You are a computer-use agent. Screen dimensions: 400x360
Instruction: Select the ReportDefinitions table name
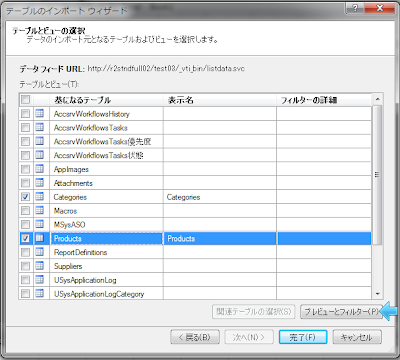click(x=80, y=252)
